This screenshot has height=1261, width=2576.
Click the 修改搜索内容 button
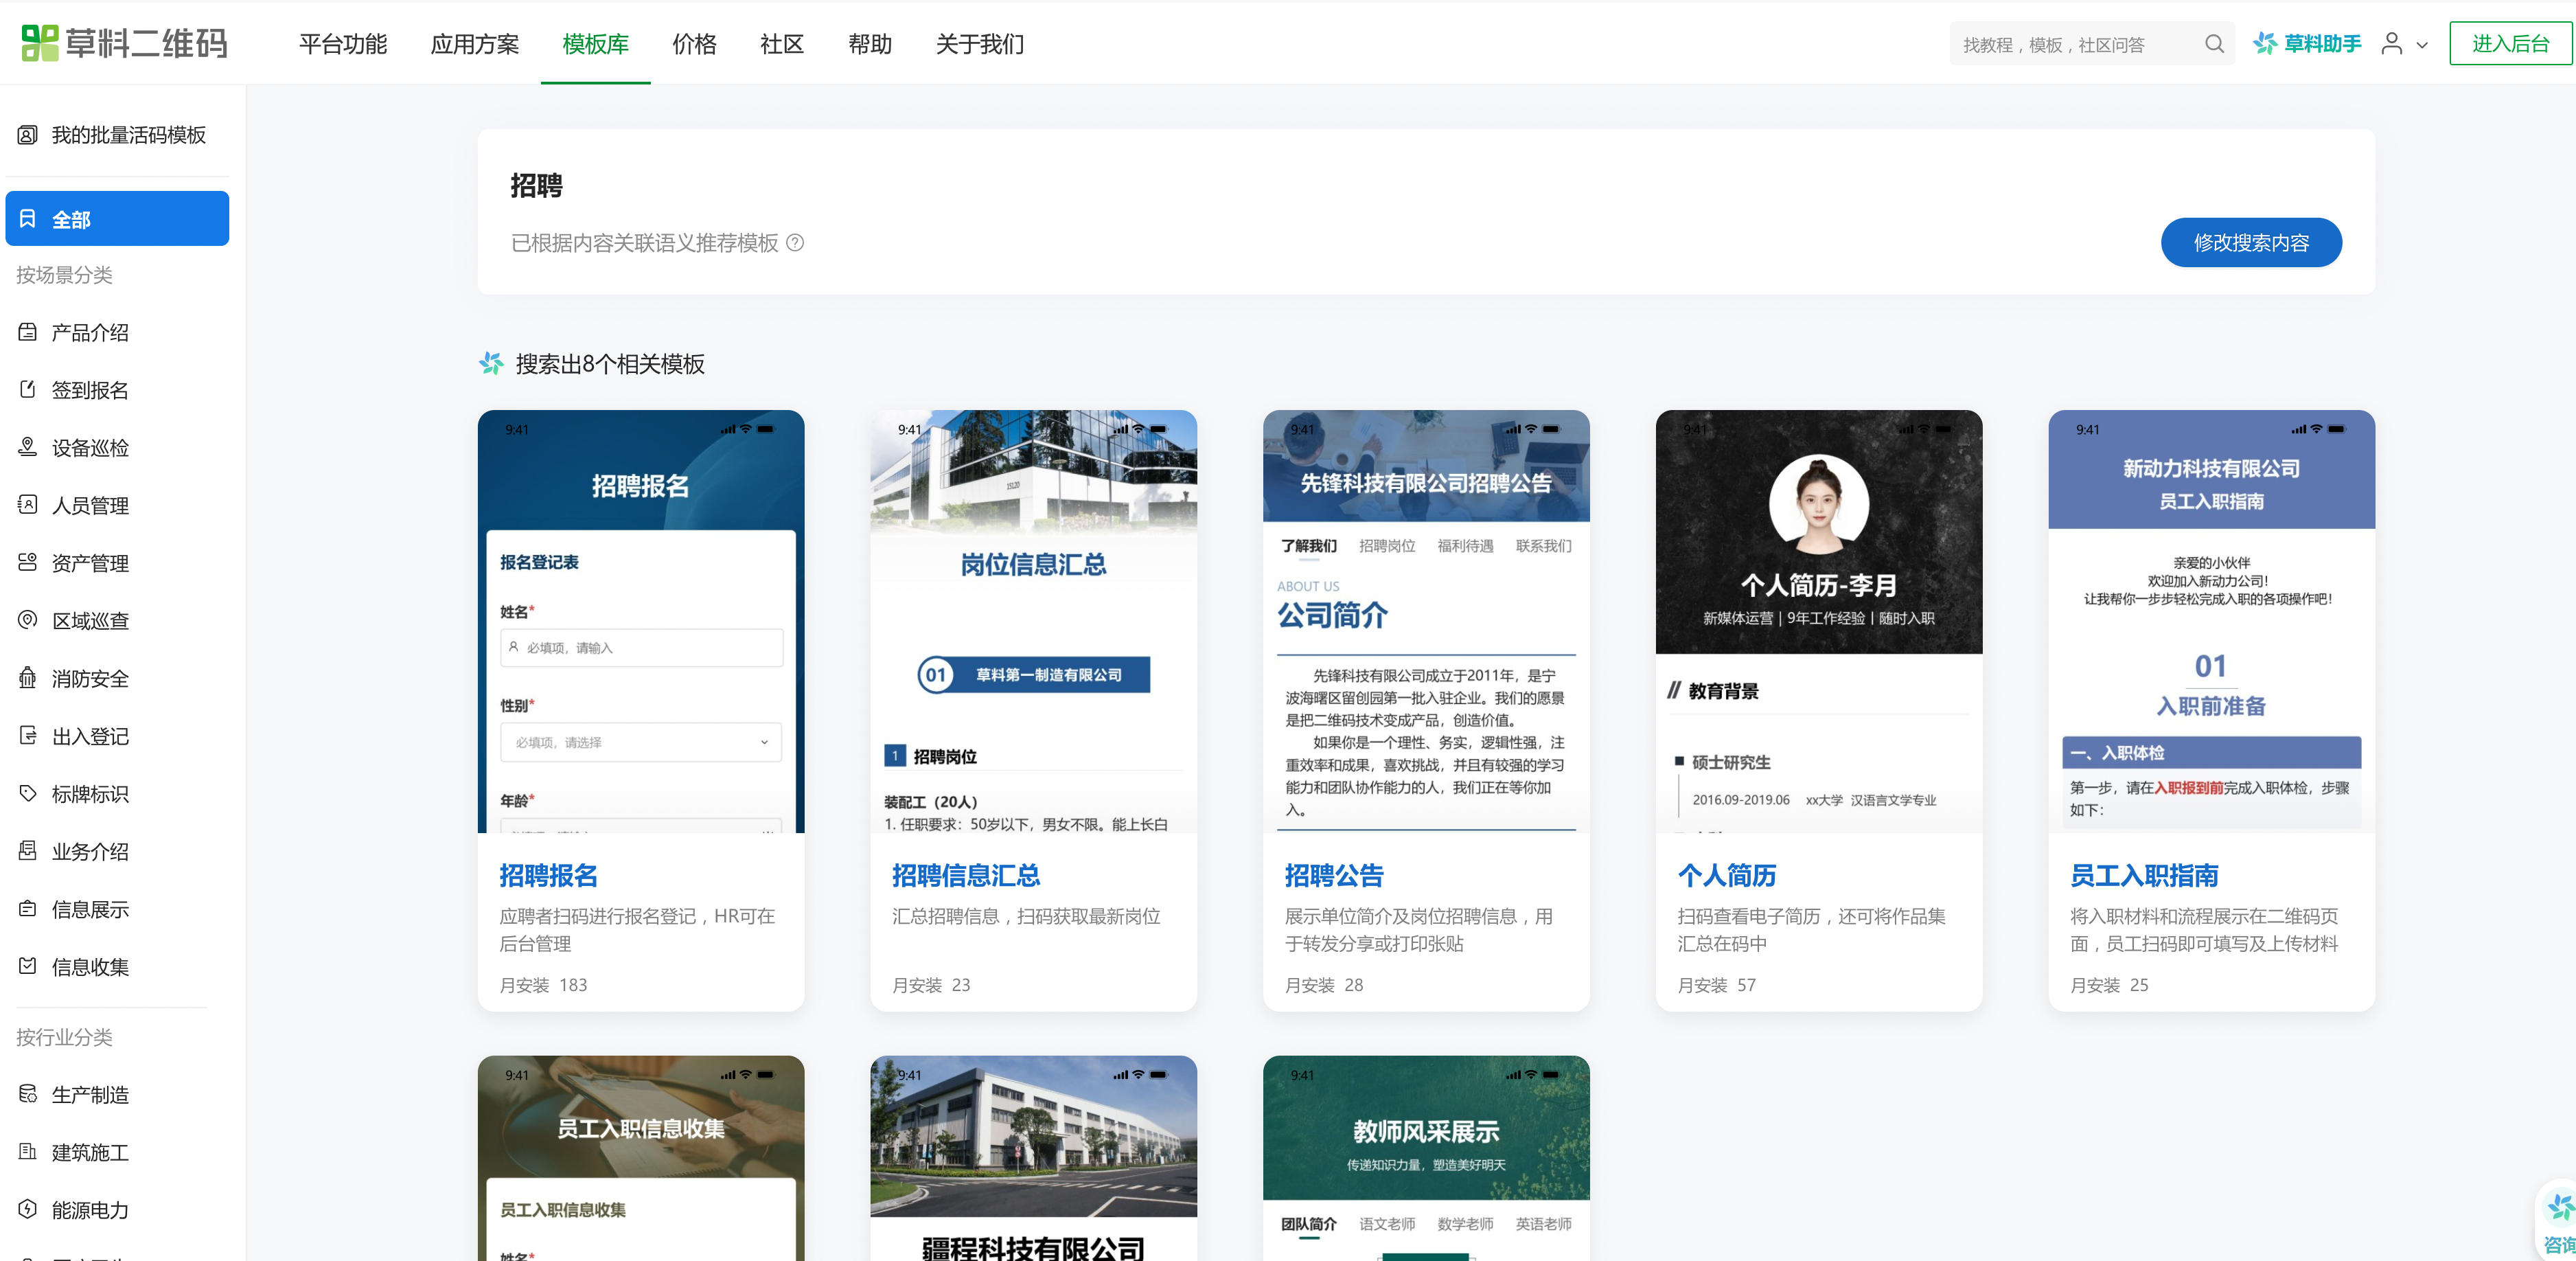coord(2250,243)
